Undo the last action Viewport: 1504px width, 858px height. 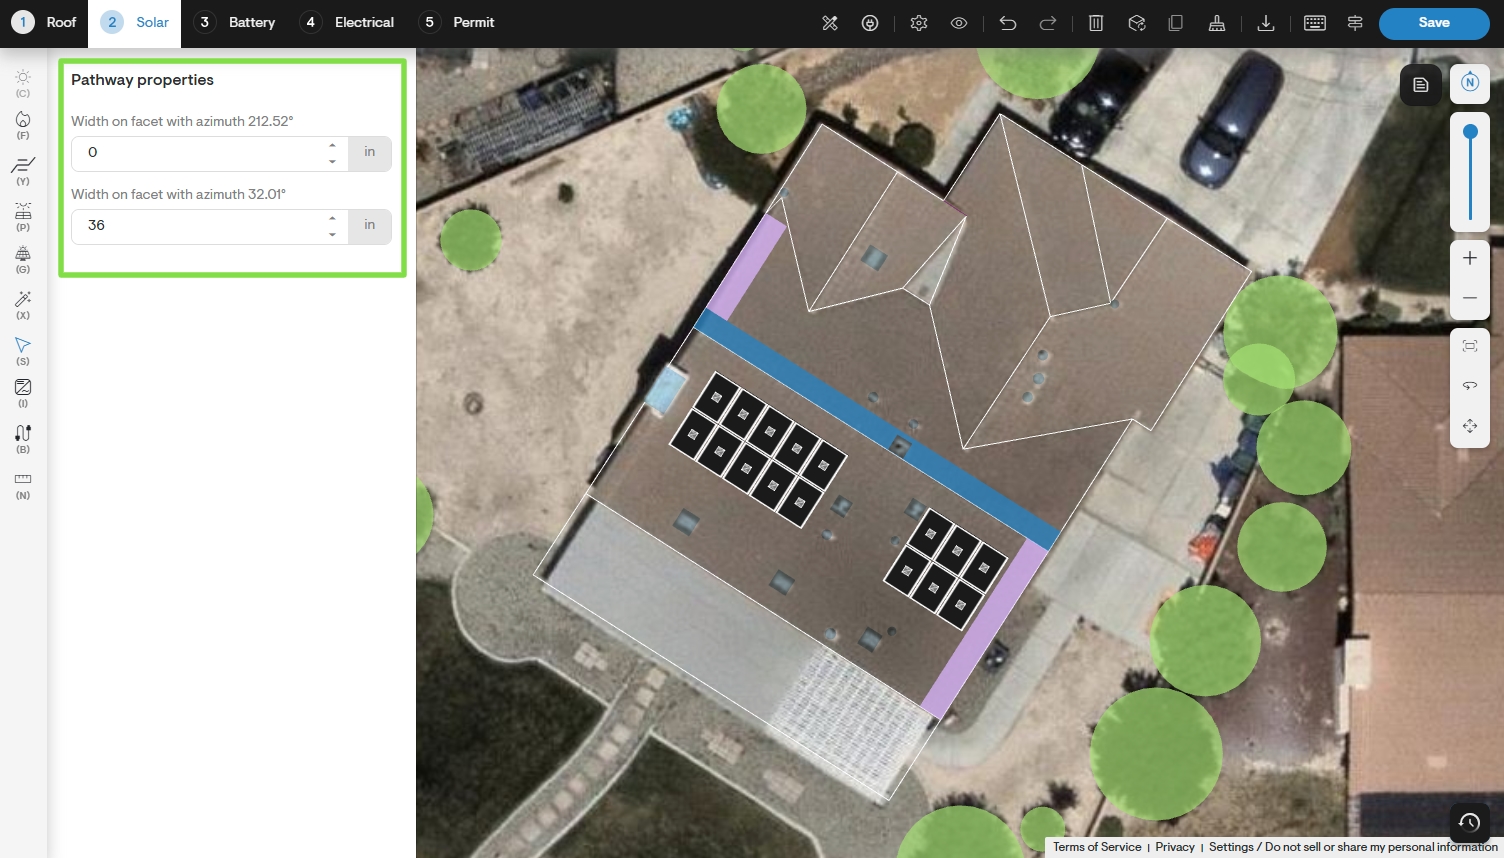click(x=1008, y=23)
